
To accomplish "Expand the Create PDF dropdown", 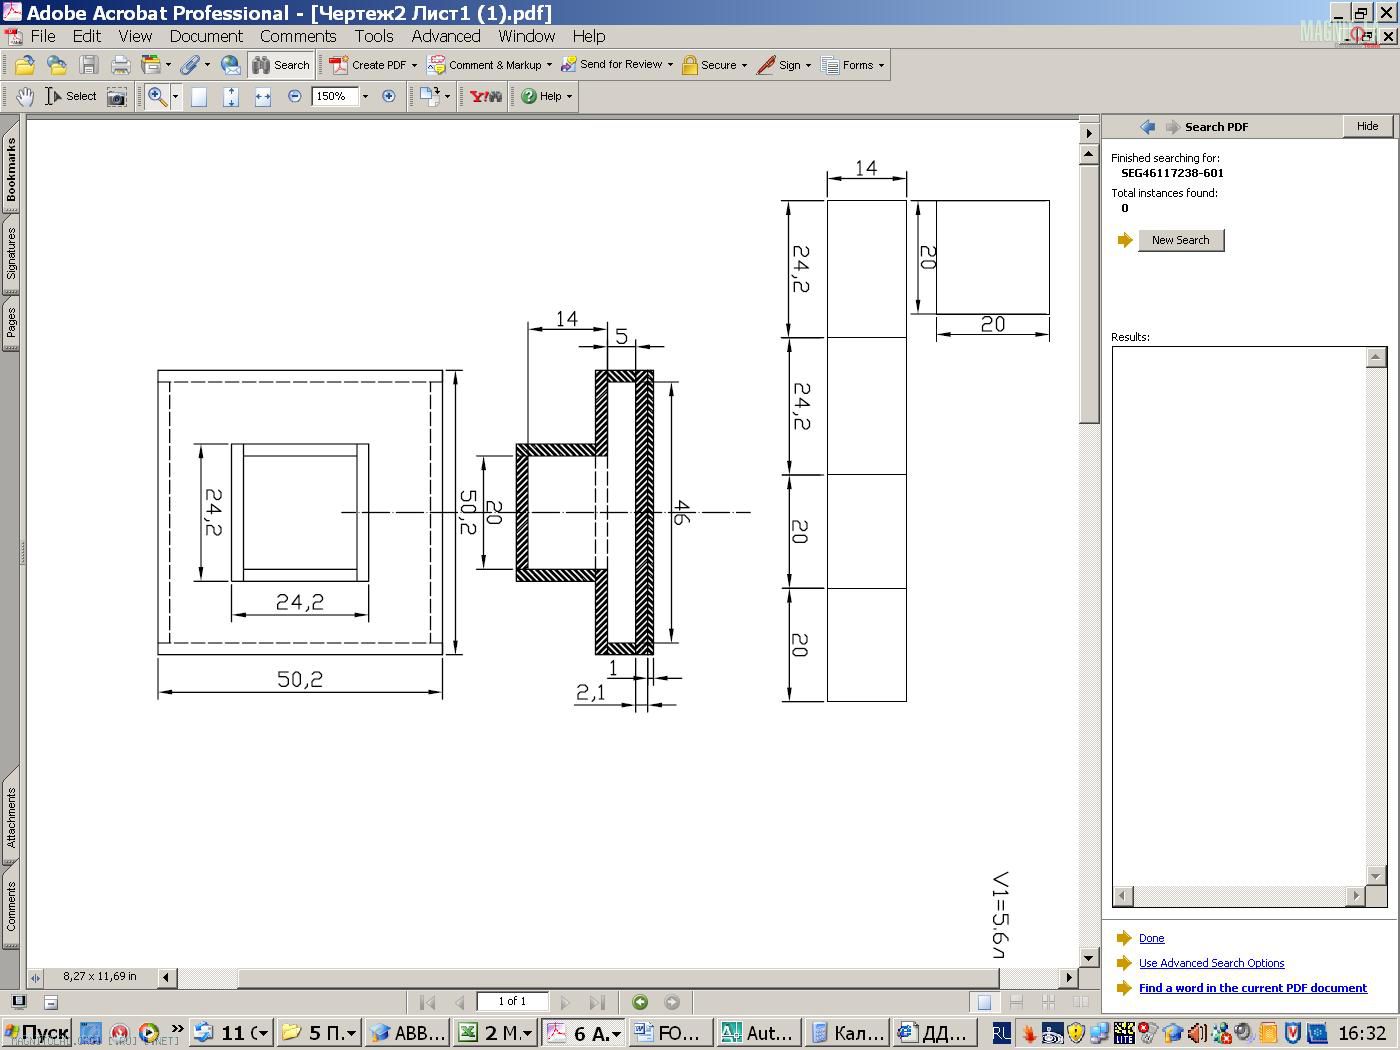I will pyautogui.click(x=414, y=66).
